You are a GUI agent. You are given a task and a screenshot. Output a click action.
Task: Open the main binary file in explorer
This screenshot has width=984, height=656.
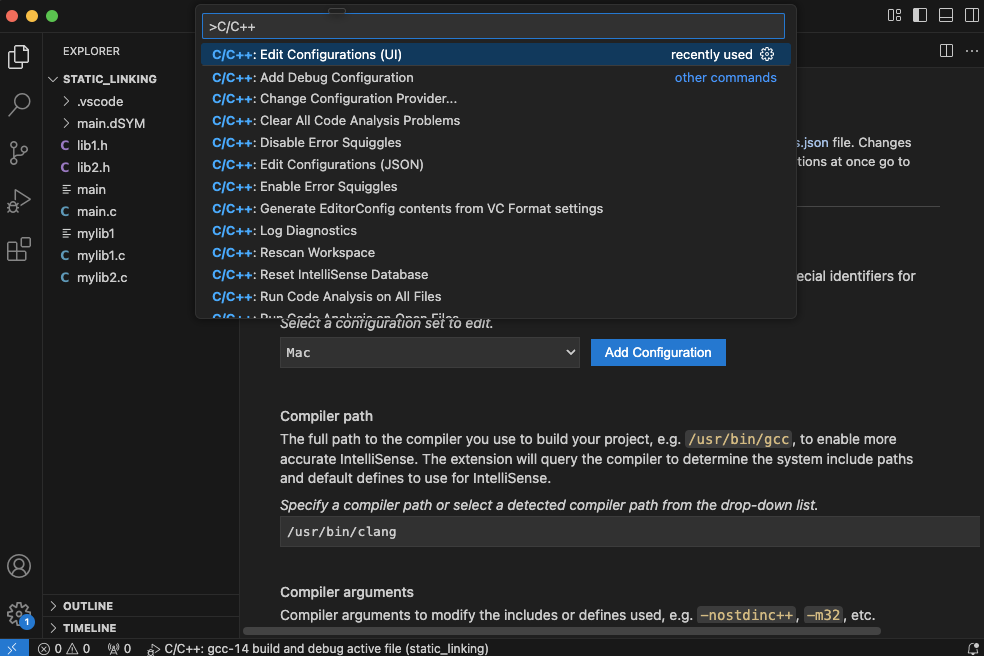(x=91, y=190)
